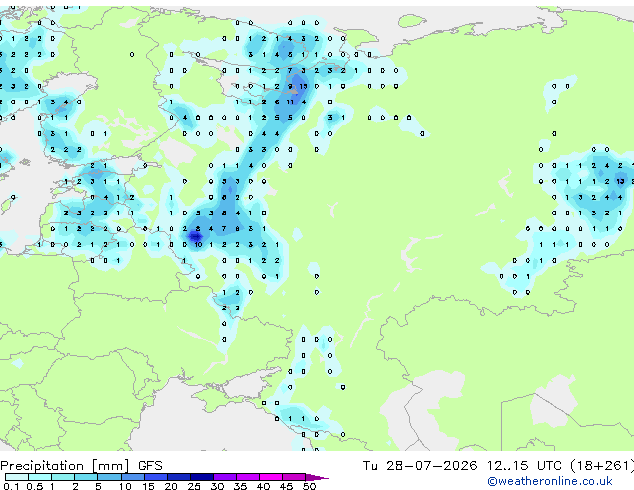Click the legend label '0.5'
The width and height of the screenshot is (634, 490).
coord(35,486)
